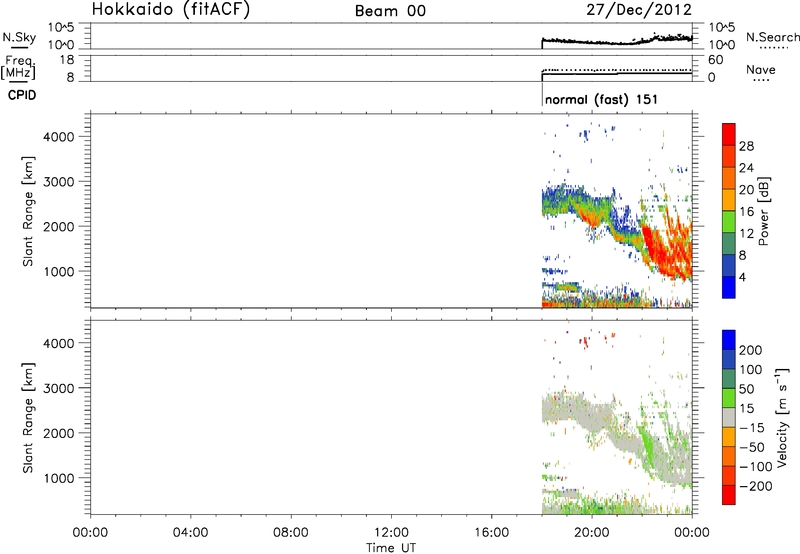Pick the top blue segment of velocity colorbar
Image resolution: width=800 pixels, height=554 pixels.
729,340
